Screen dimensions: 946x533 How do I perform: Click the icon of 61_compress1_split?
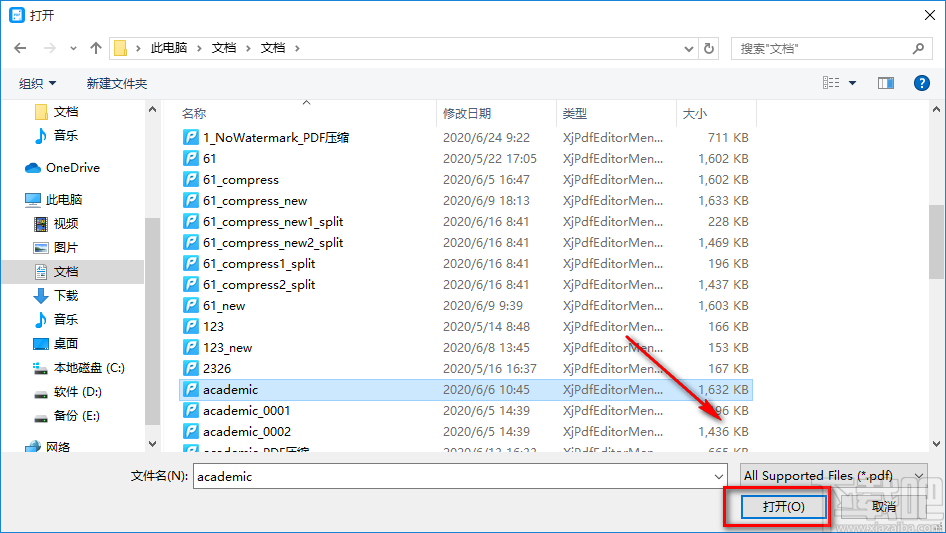tap(191, 263)
